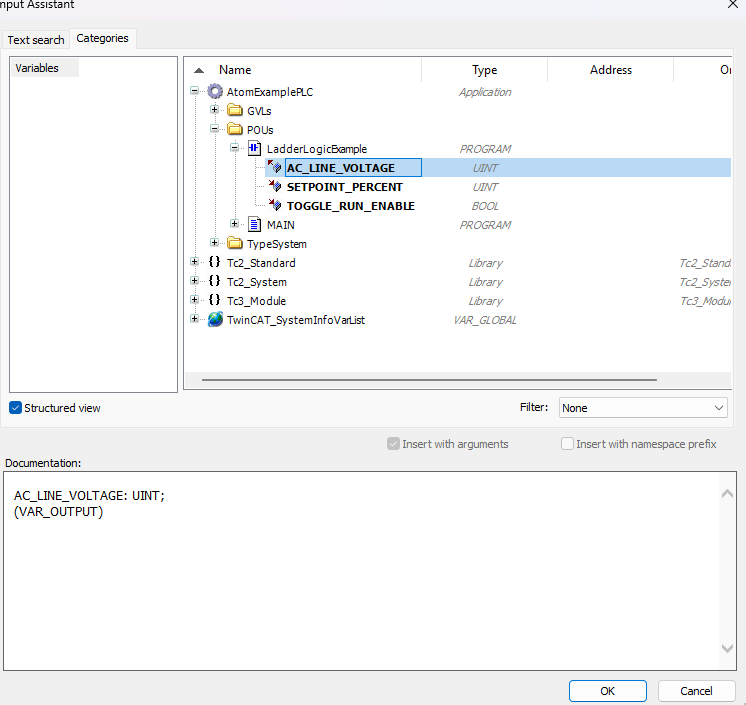Image resolution: width=746 pixels, height=705 pixels.
Task: Click the Documentation scroll down arrow
Action: pos(727,648)
